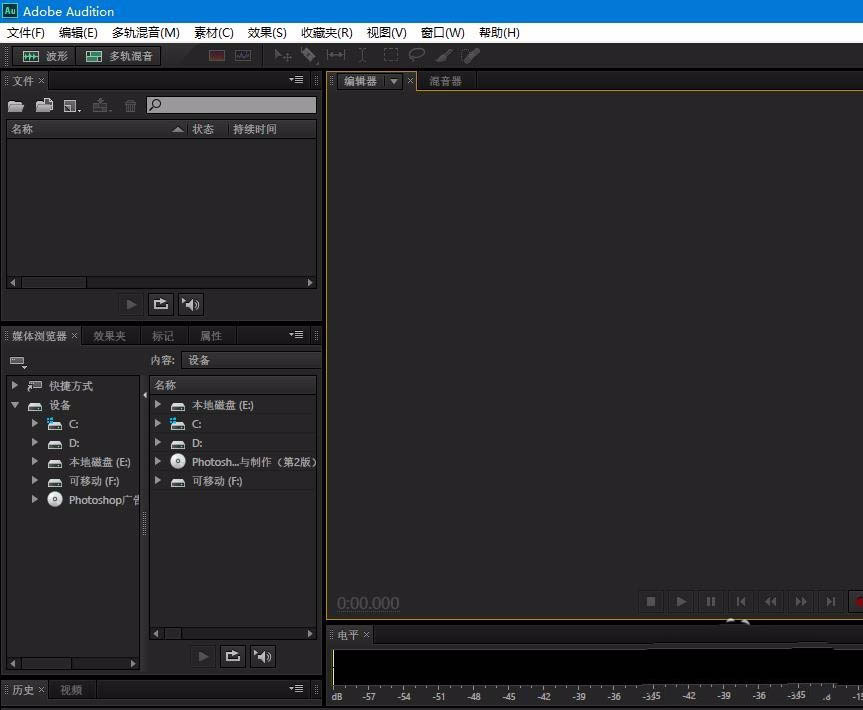Click the level meter bar
The image size is (863, 710).
click(x=597, y=668)
